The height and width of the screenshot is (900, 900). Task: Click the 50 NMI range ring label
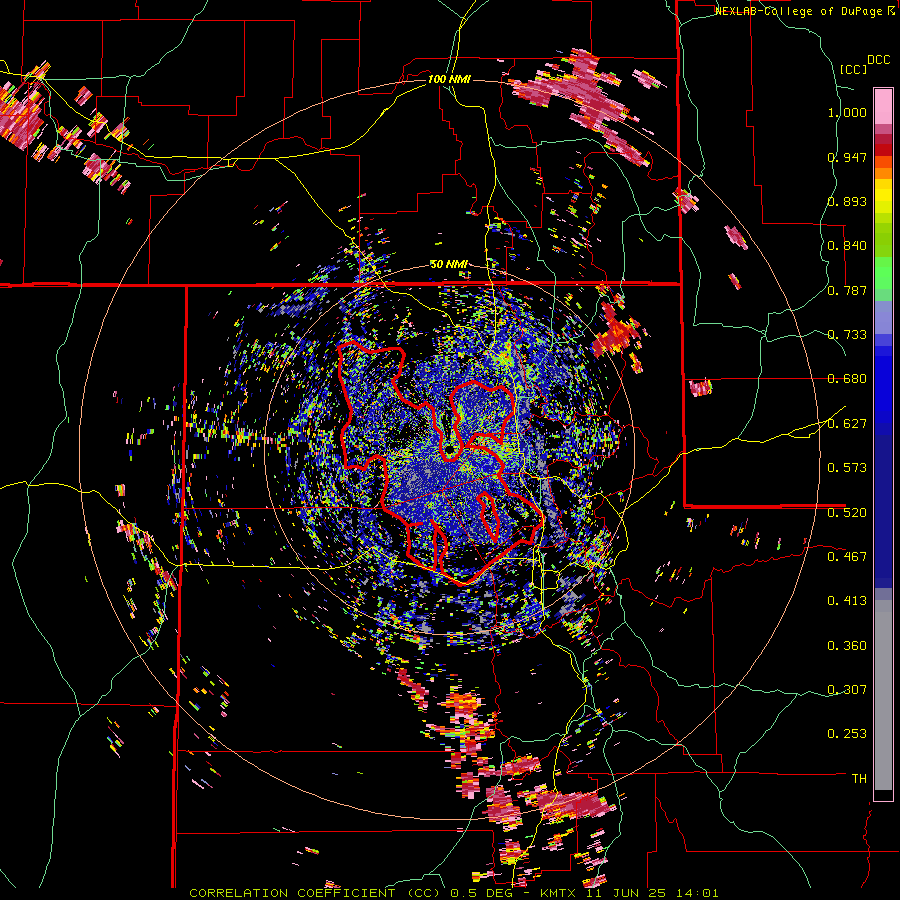click(449, 265)
